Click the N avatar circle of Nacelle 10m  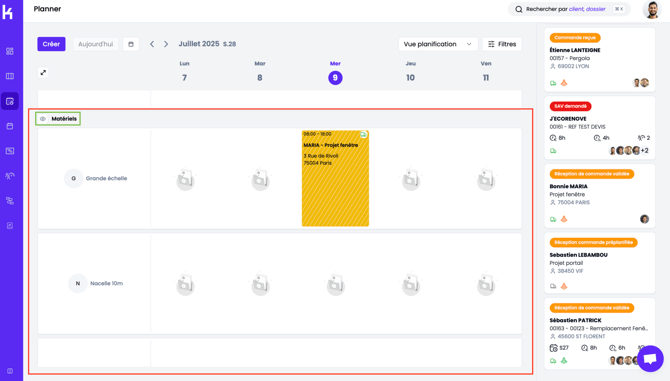78,283
